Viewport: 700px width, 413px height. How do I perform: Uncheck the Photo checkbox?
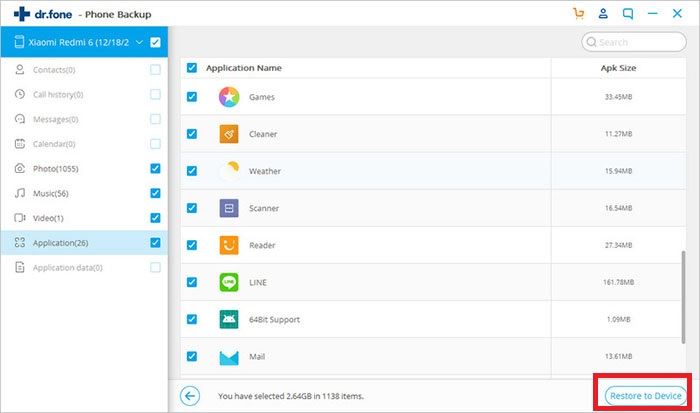tap(155, 168)
